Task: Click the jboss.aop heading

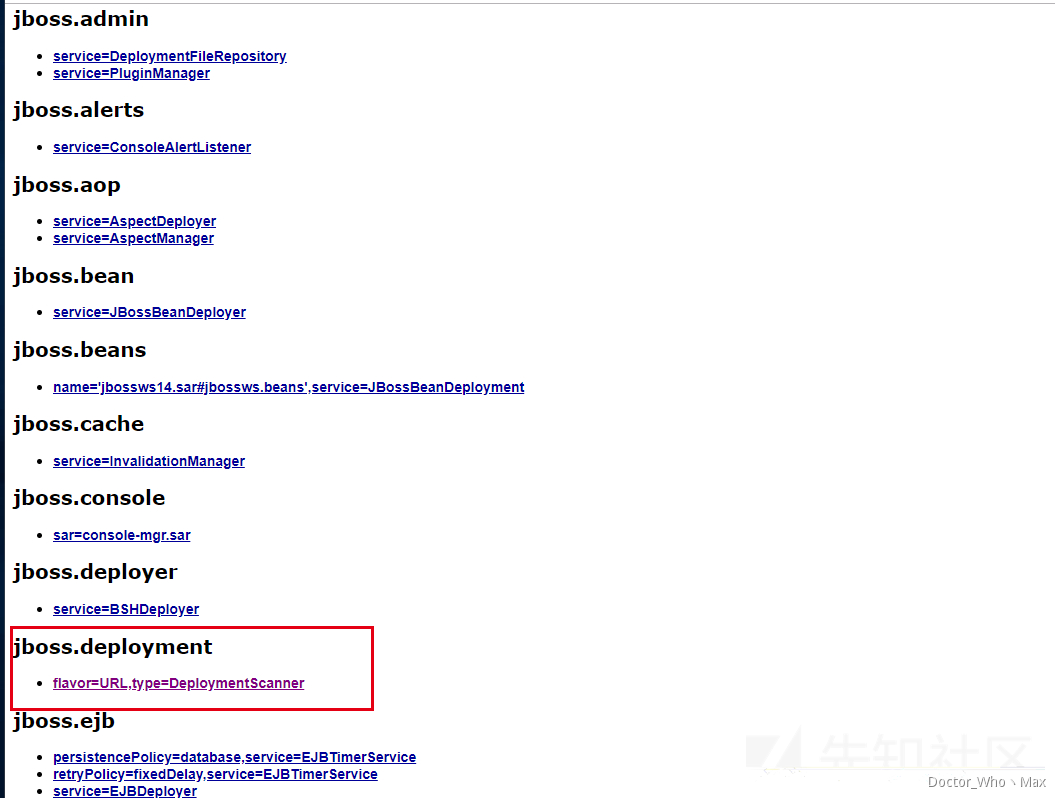Action: coord(67,185)
